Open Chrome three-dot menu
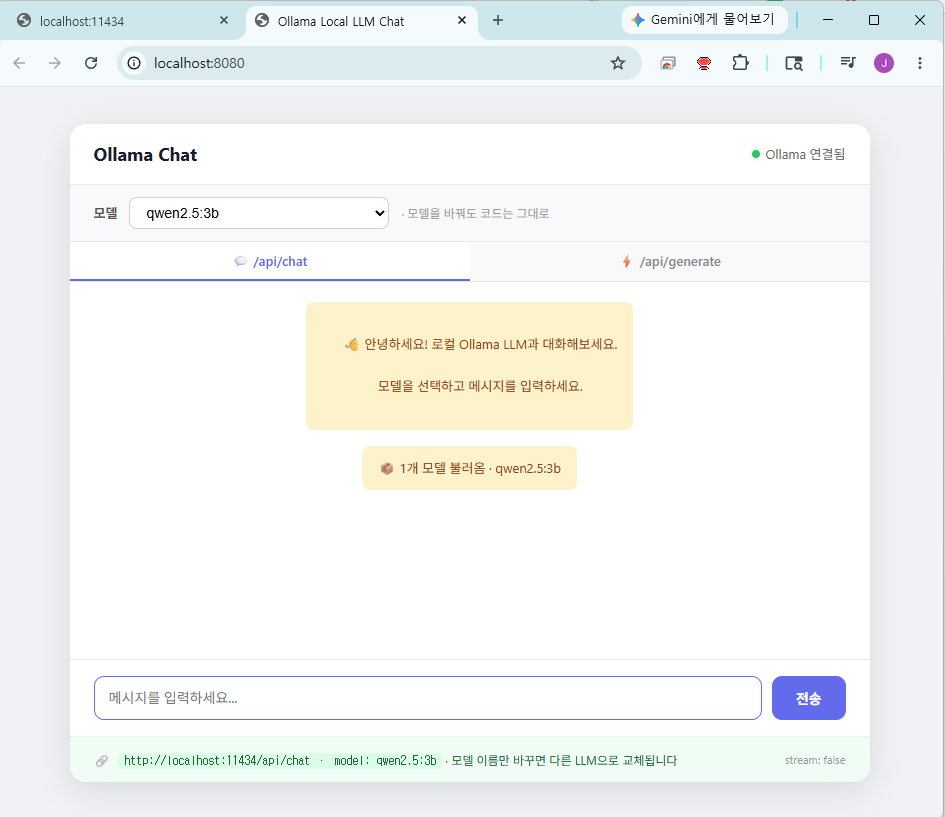Viewport: 945px width, 817px height. tap(920, 63)
